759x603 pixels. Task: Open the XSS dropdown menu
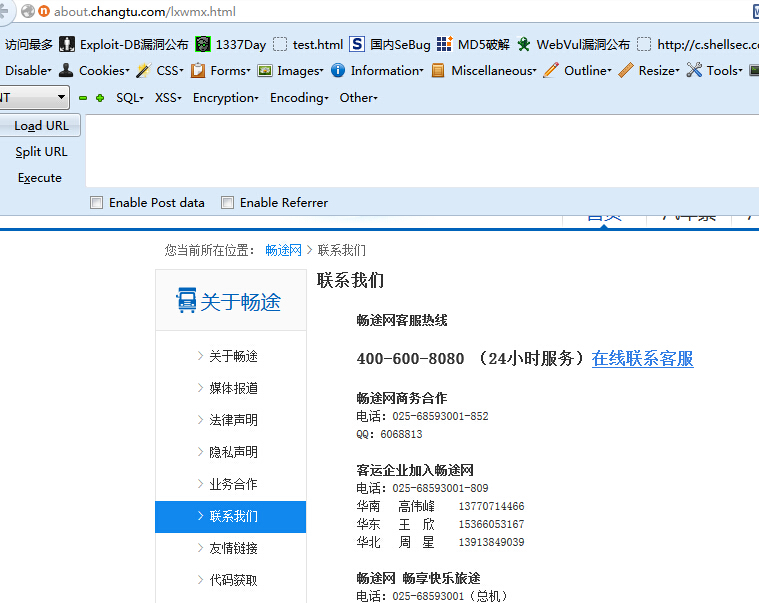[168, 98]
